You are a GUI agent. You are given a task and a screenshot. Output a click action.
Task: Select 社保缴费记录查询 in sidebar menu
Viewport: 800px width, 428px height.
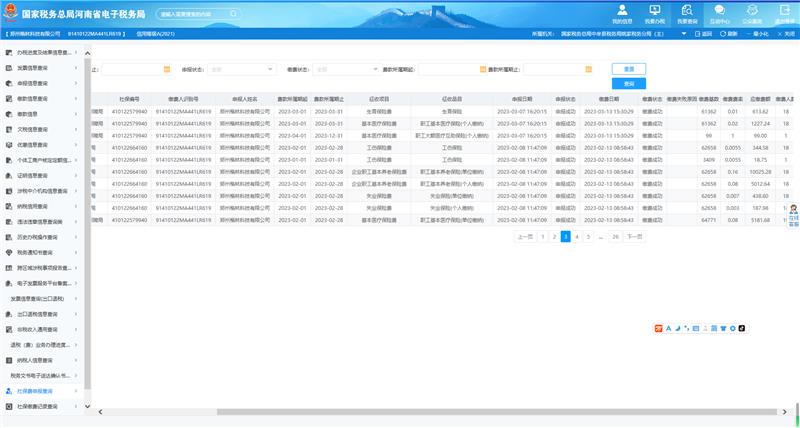coord(44,407)
